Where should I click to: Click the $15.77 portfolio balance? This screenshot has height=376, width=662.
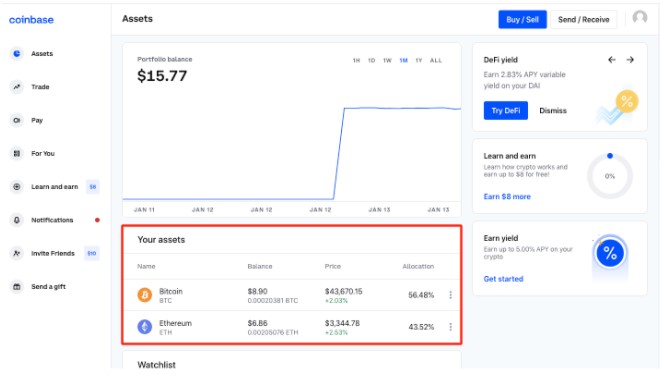coord(162,76)
